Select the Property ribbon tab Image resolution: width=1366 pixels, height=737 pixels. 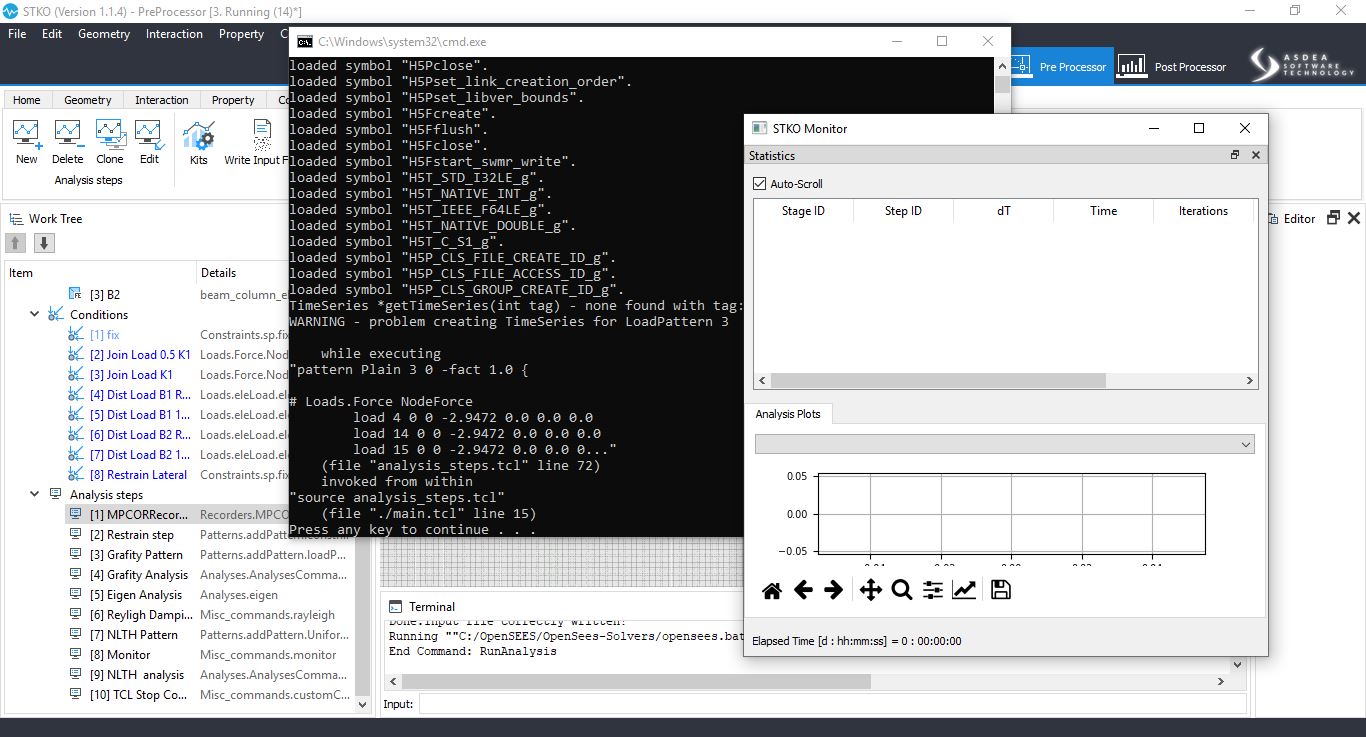click(233, 100)
